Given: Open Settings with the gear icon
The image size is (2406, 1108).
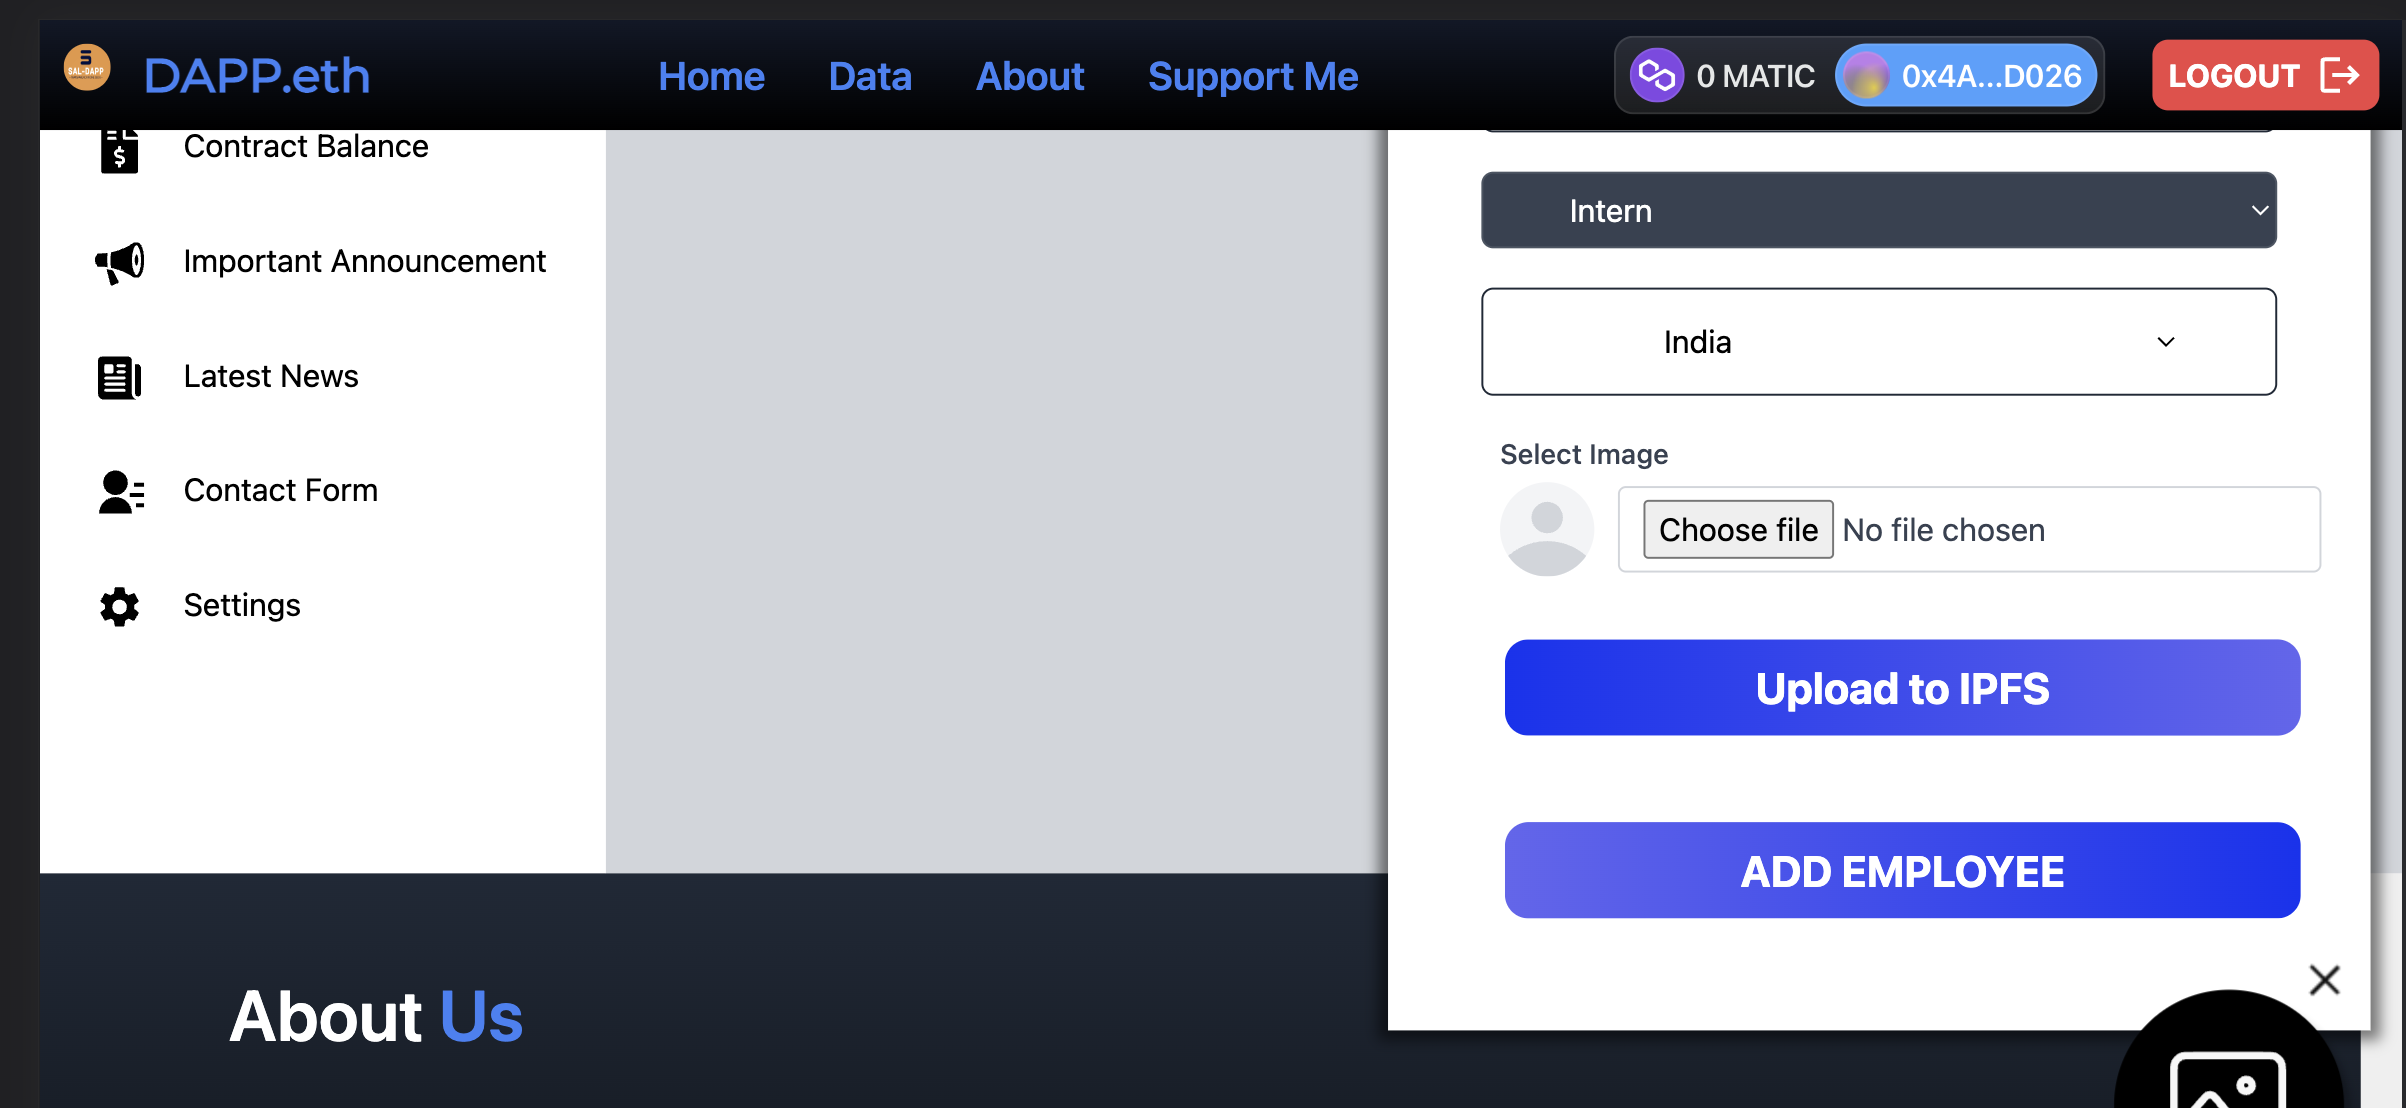Looking at the screenshot, I should [118, 606].
